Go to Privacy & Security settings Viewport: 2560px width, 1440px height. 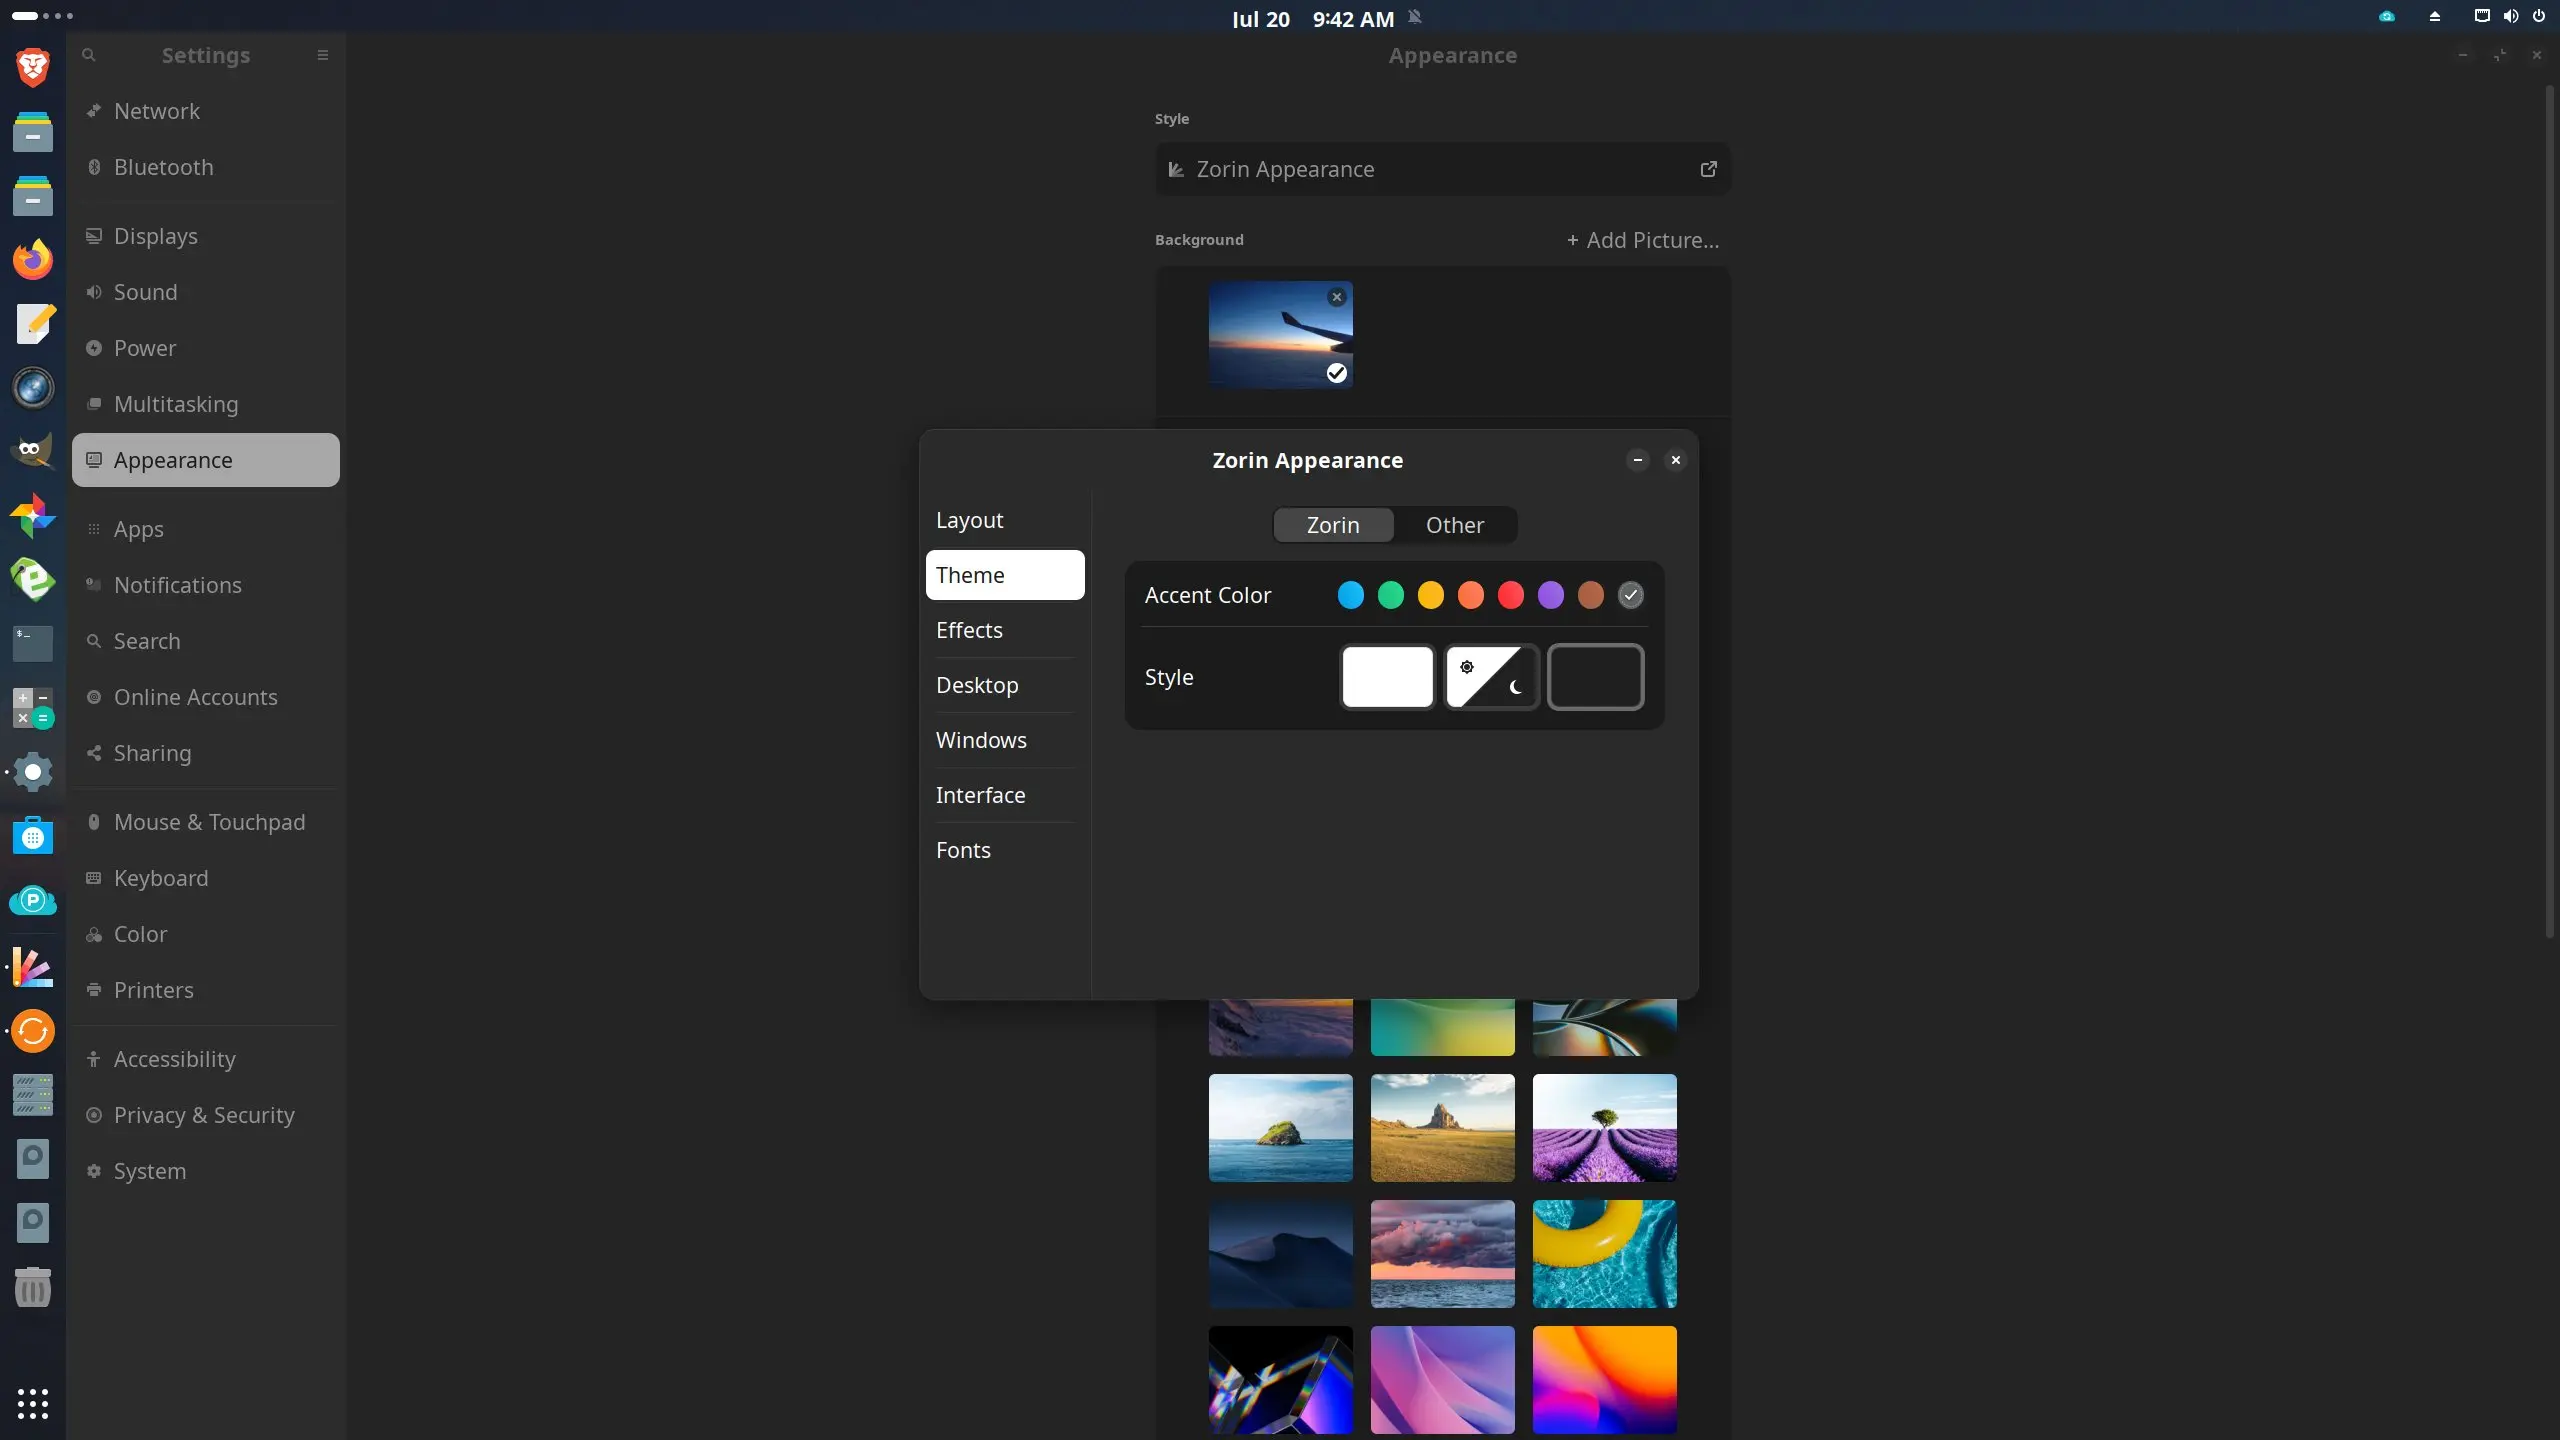click(205, 1115)
